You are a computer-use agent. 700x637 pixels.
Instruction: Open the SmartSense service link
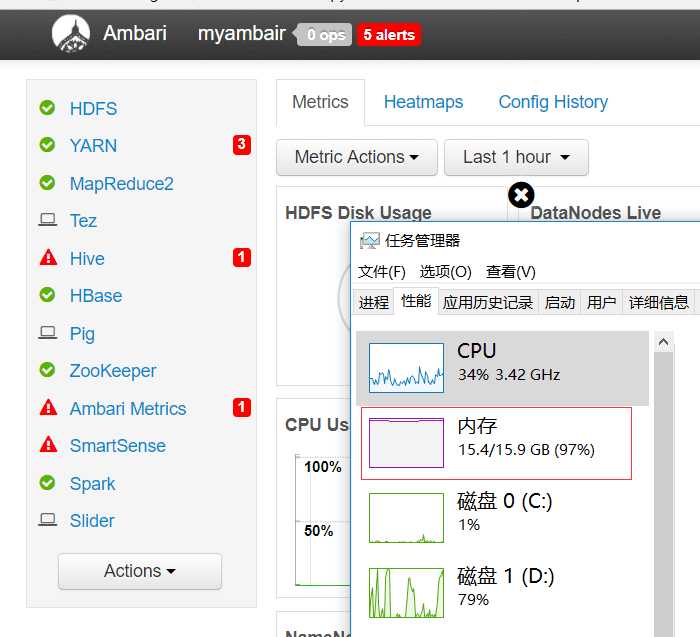pyautogui.click(x=117, y=445)
